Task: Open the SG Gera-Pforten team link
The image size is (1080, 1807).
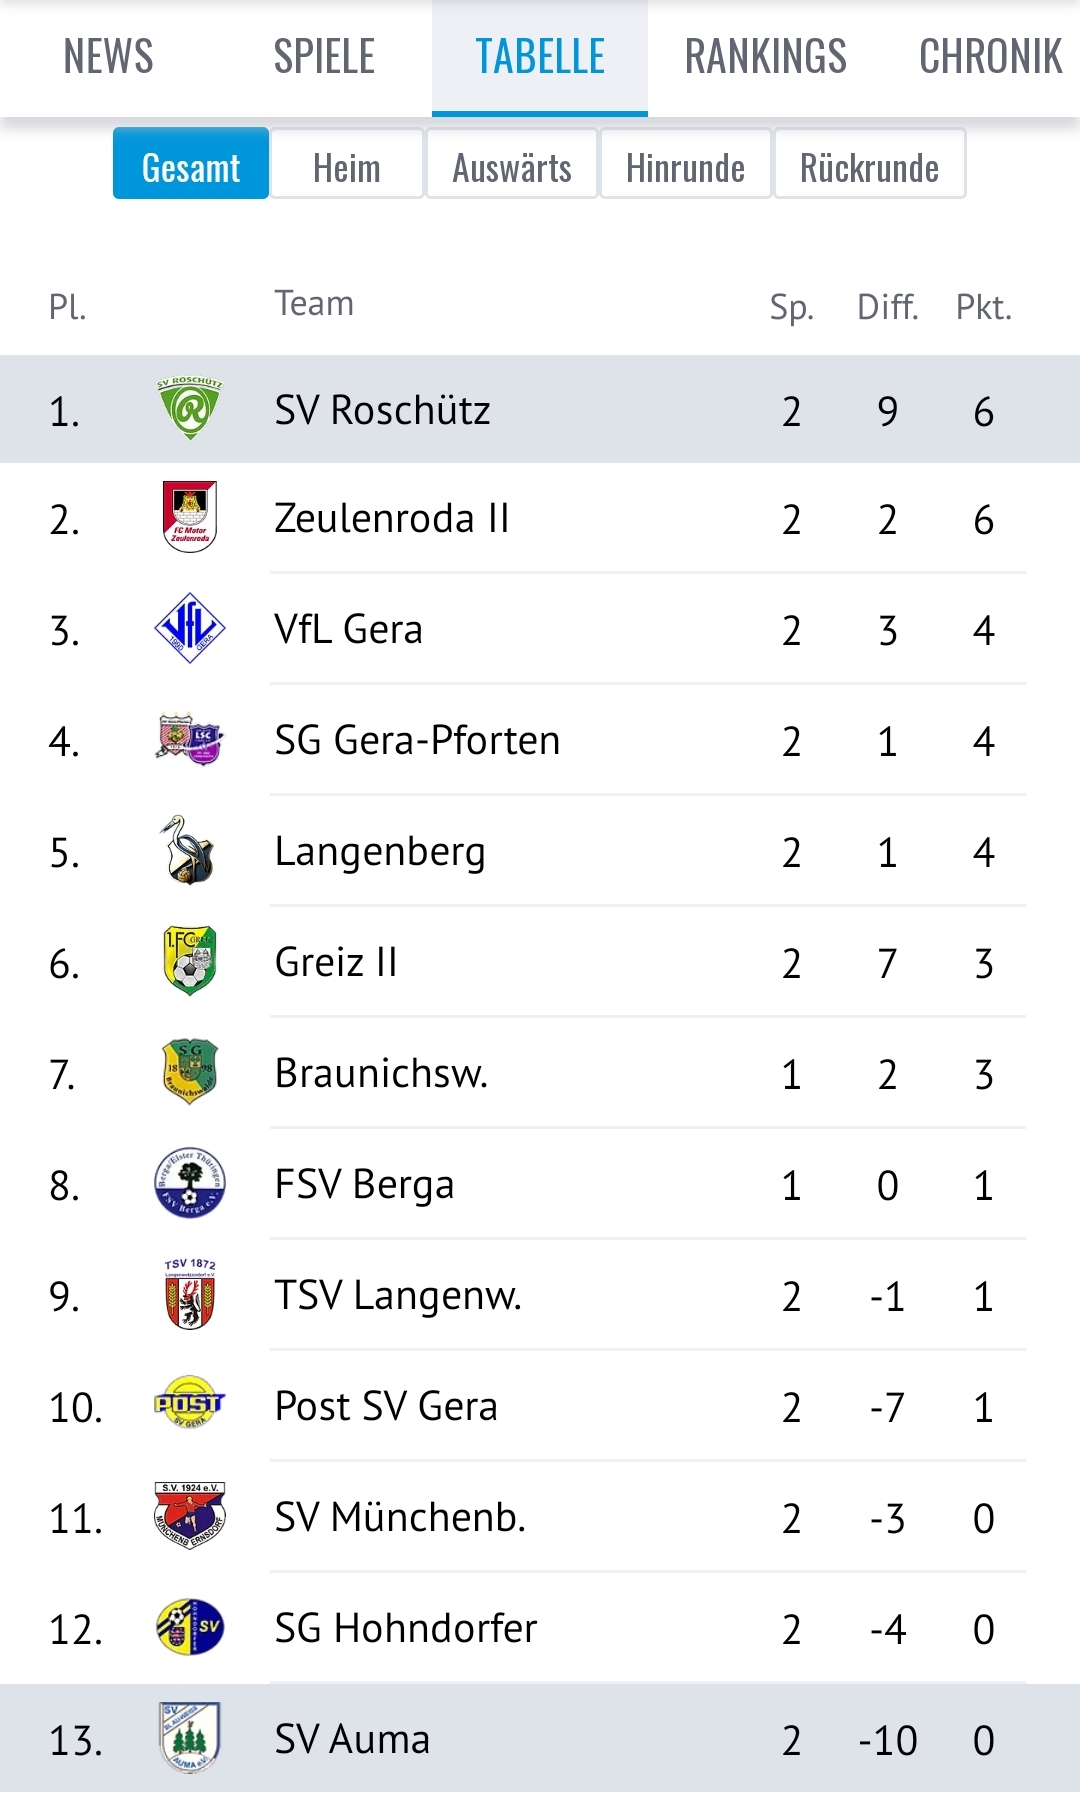Action: tap(418, 740)
